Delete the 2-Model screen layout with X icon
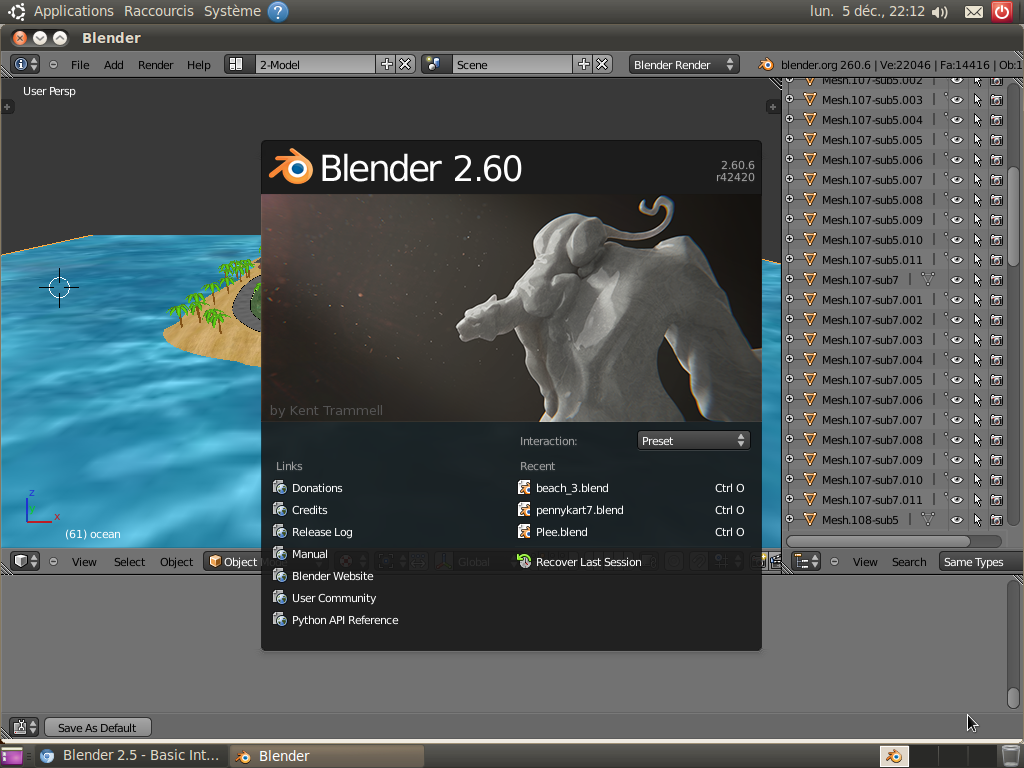The image size is (1024, 768). coord(405,64)
